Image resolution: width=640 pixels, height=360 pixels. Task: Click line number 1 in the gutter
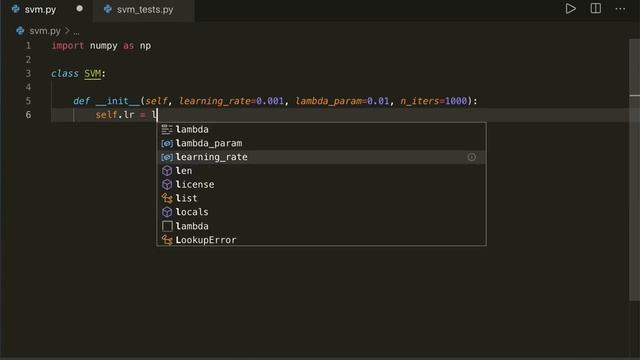(28, 46)
